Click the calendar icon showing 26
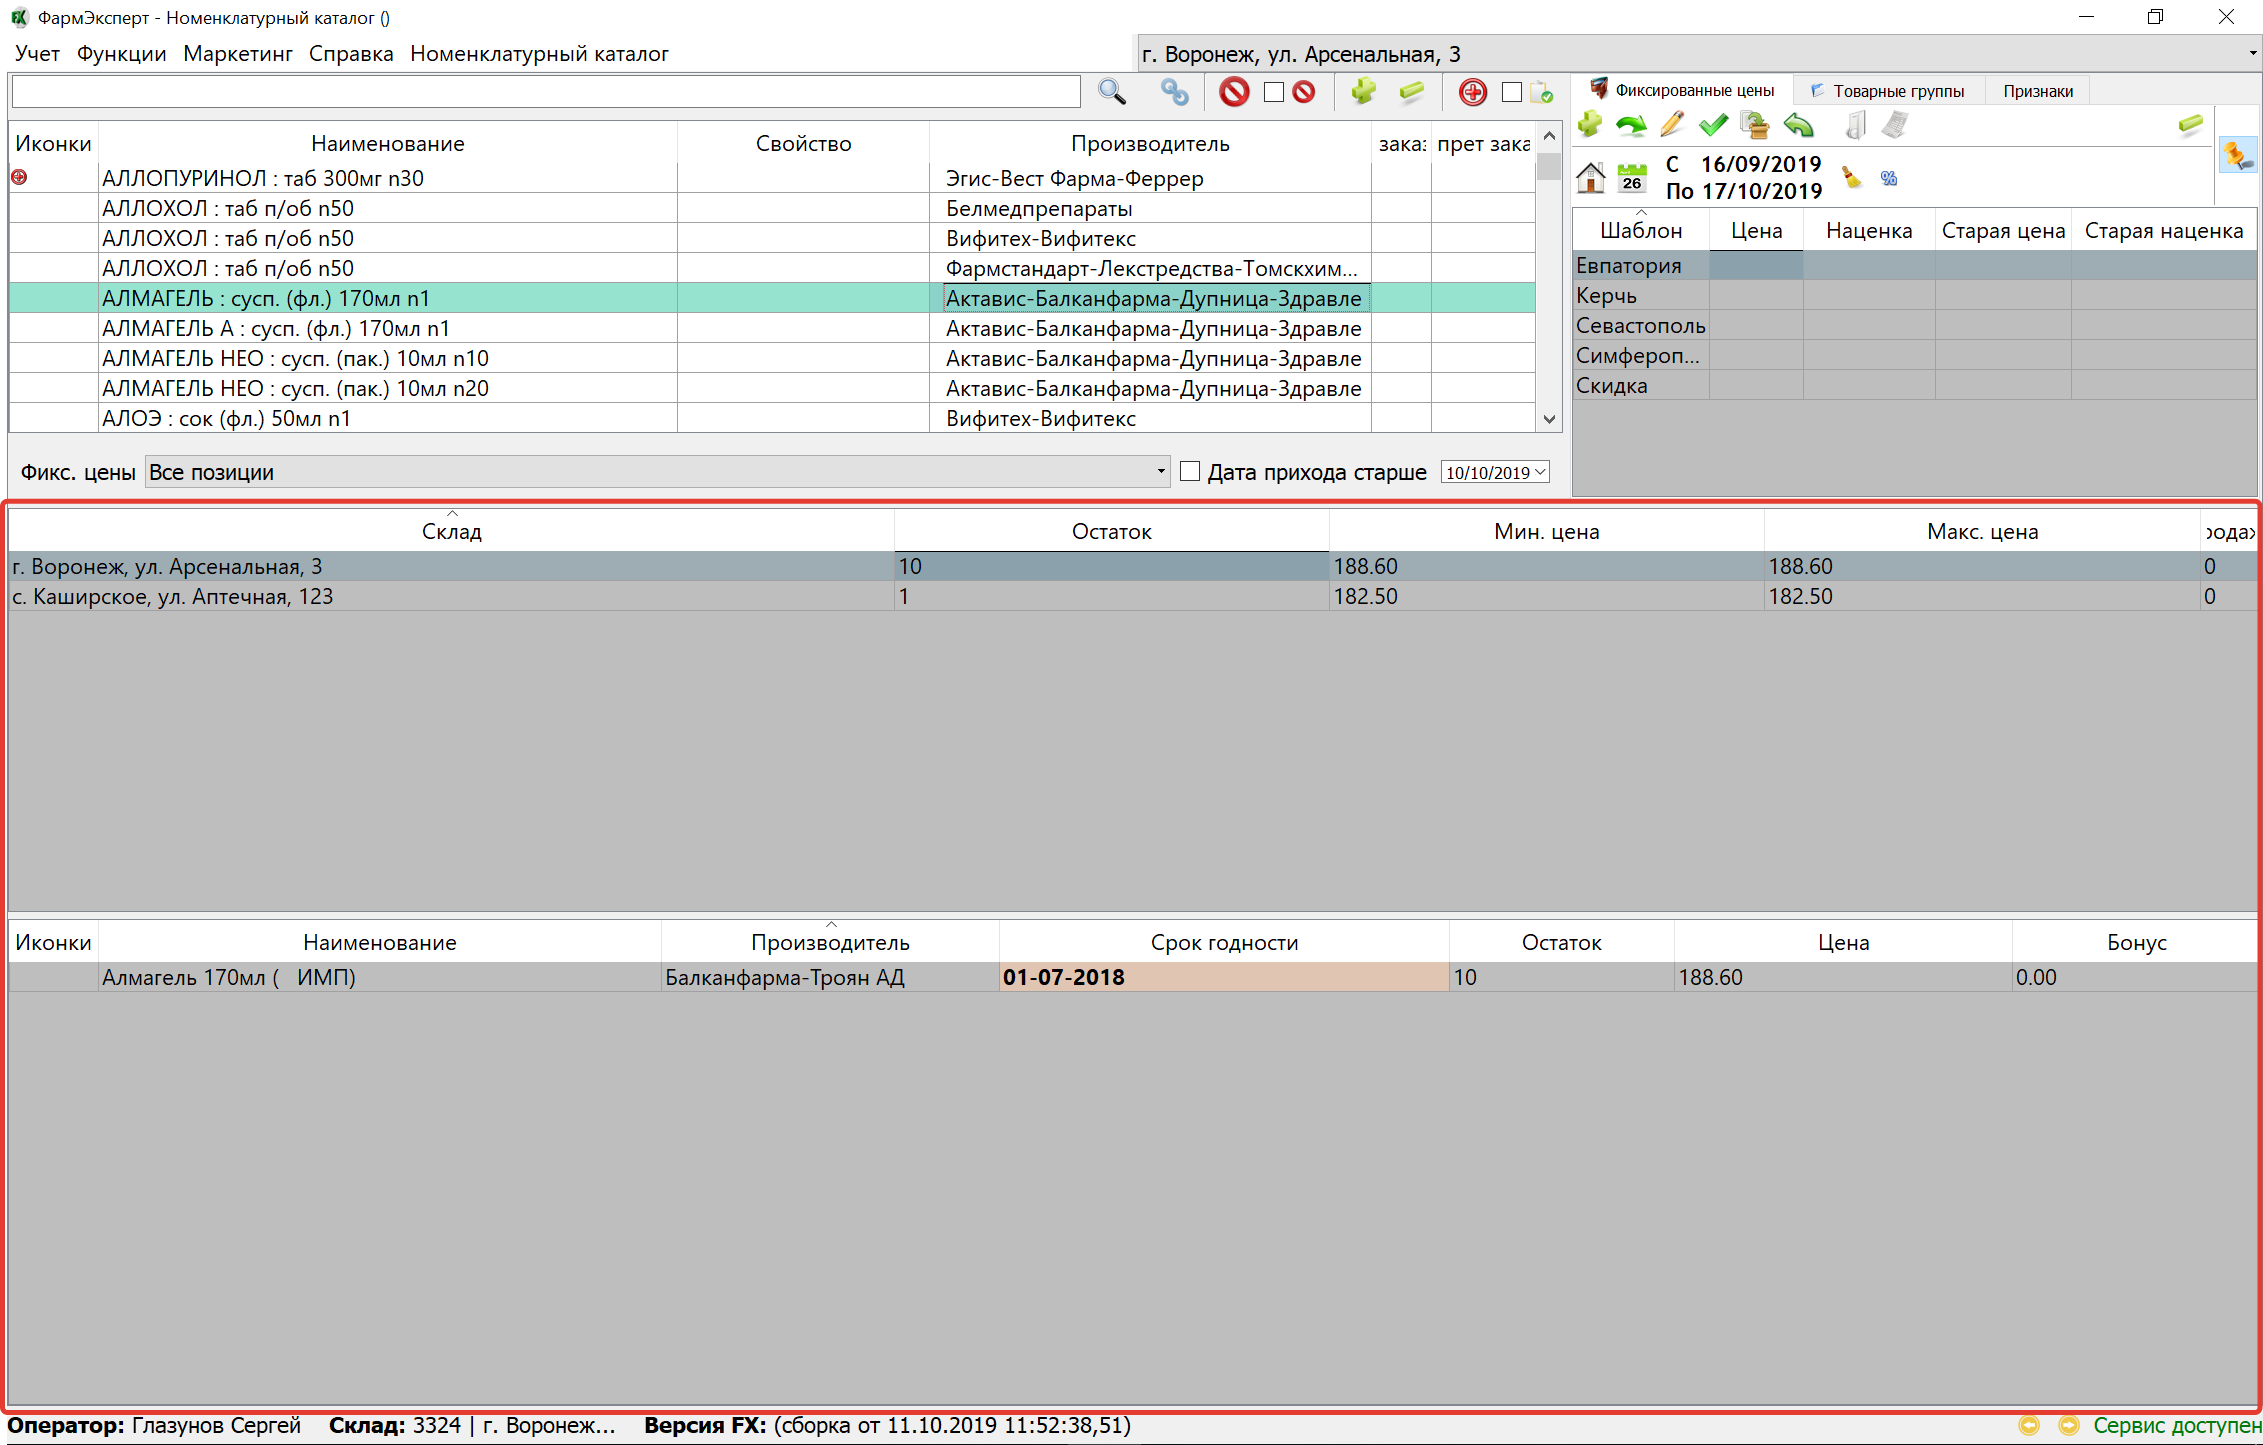The width and height of the screenshot is (2263, 1445). click(1632, 178)
